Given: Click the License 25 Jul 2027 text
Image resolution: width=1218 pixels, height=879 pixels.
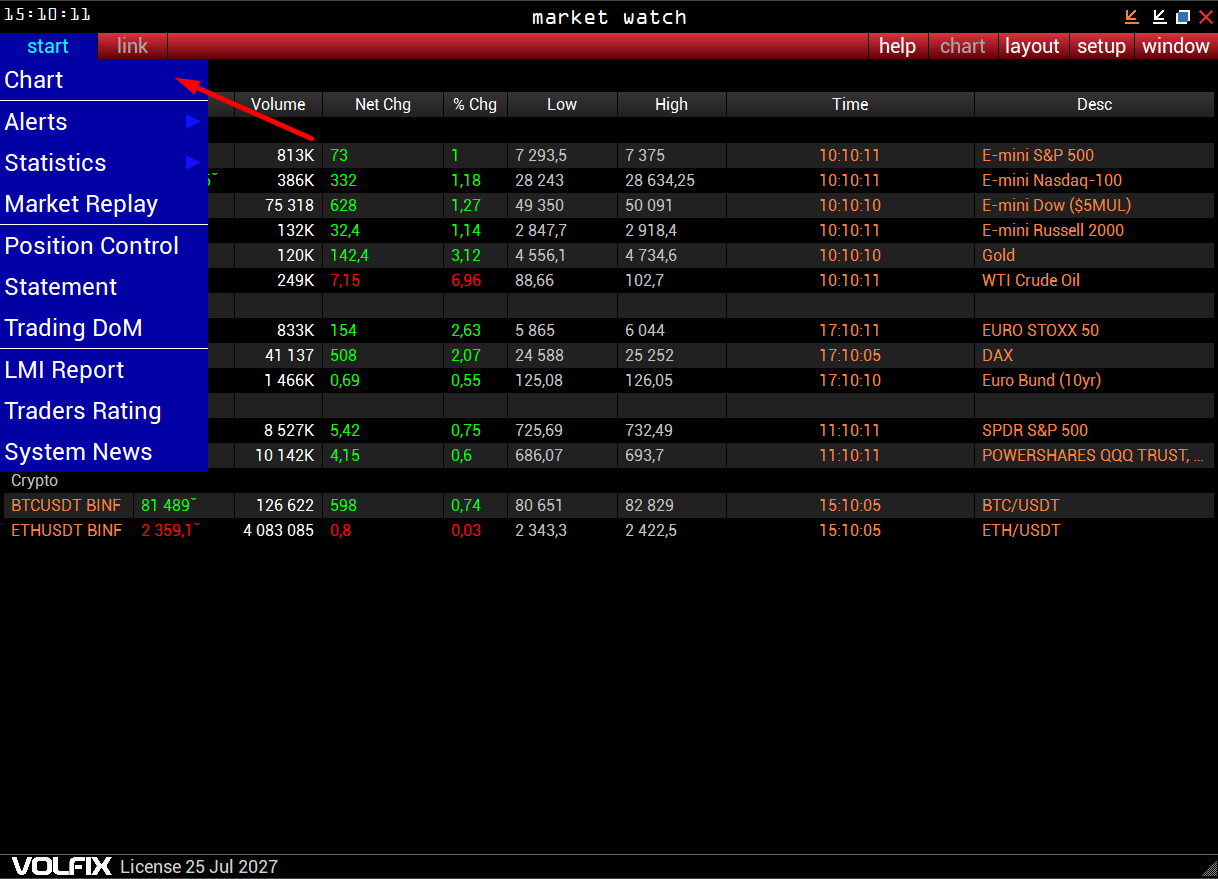Looking at the screenshot, I should click(x=199, y=867).
